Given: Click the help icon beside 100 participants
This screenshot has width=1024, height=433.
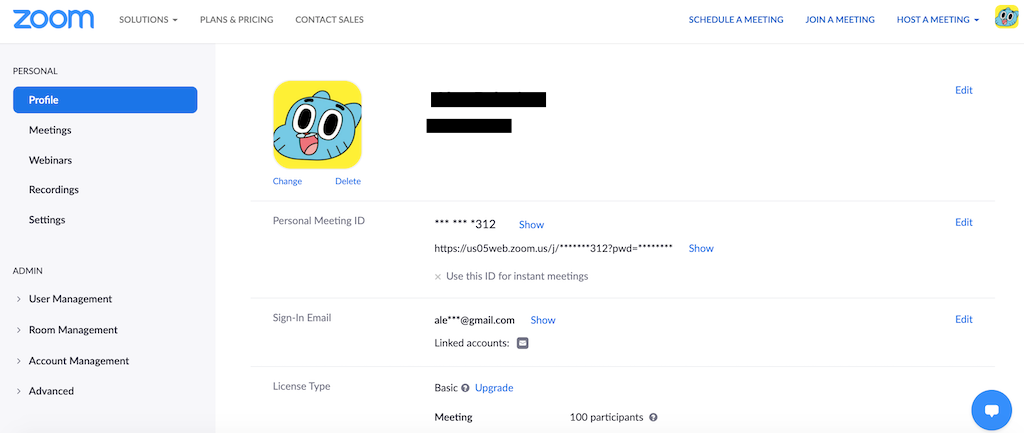Looking at the screenshot, I should click(x=653, y=417).
